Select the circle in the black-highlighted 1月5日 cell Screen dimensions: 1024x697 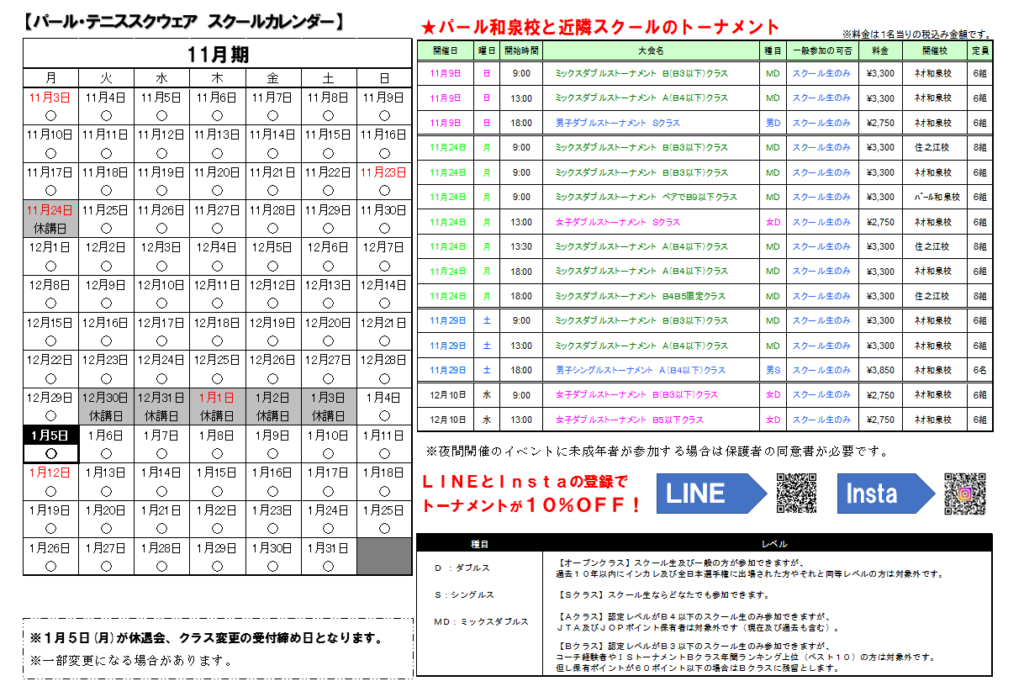[x=50, y=453]
